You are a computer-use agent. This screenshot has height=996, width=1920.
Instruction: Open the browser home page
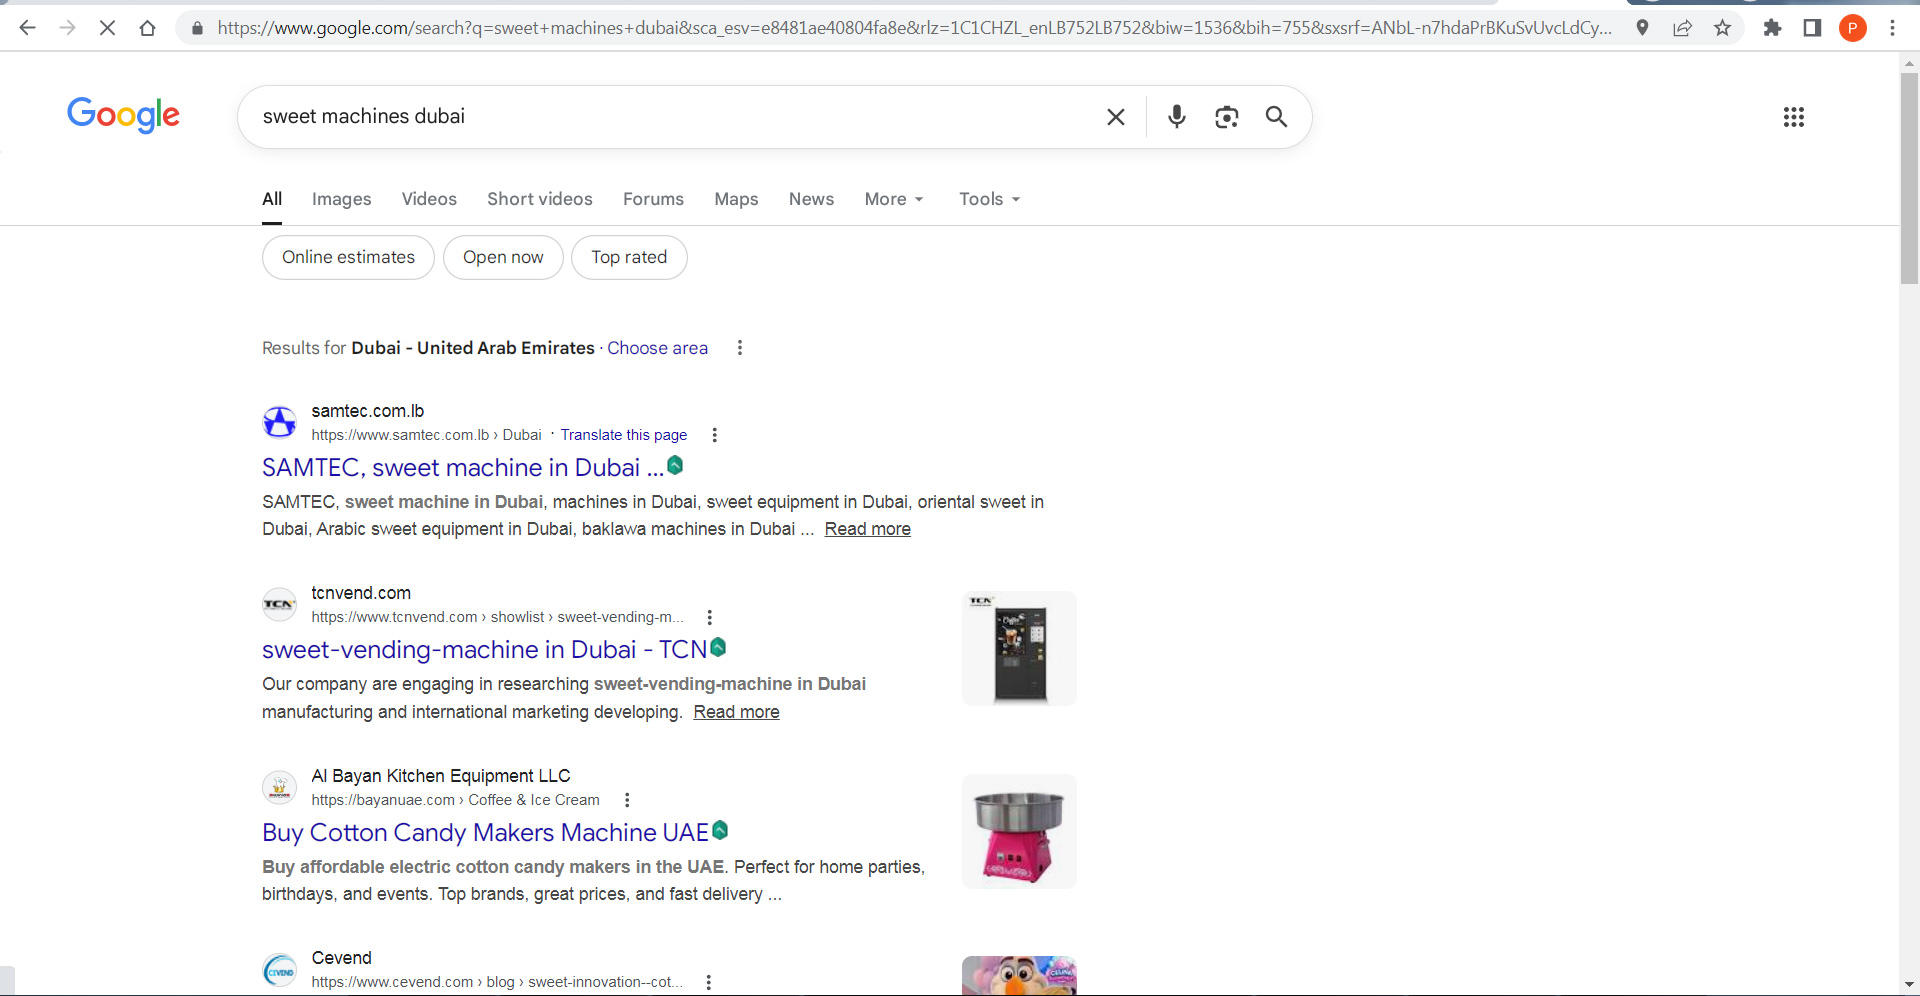pos(147,28)
